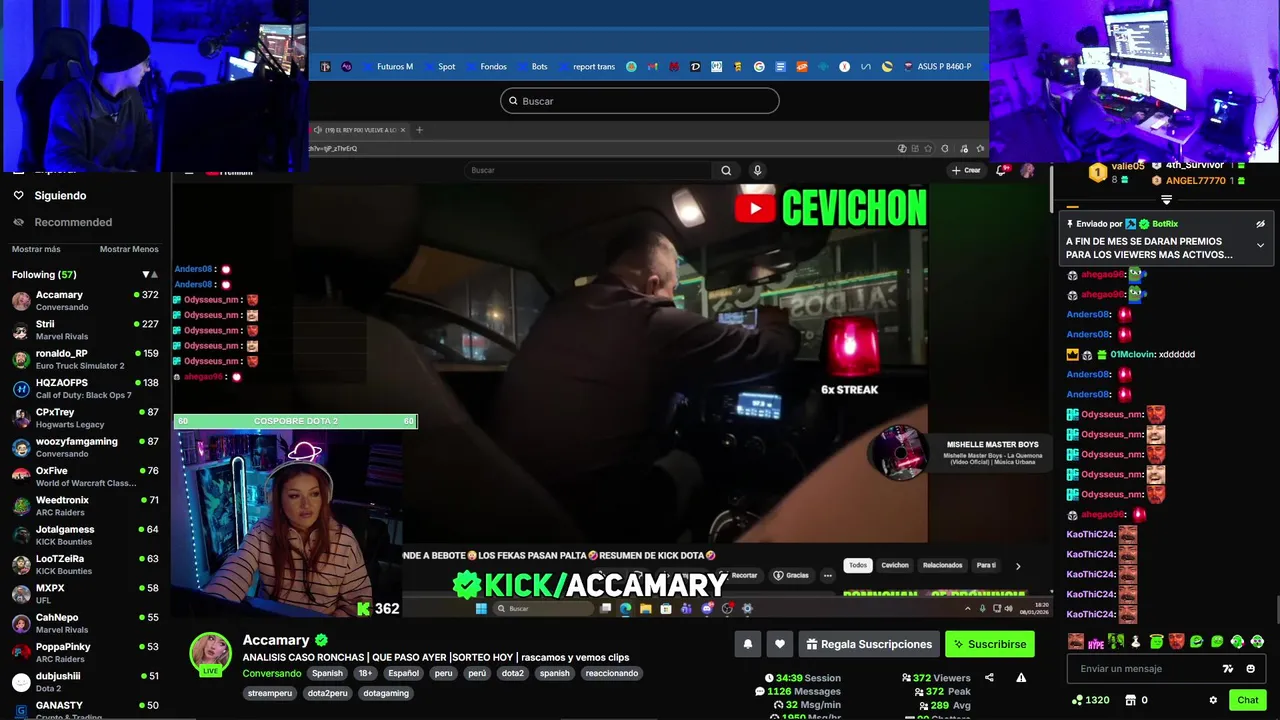Click the D bookmark icon
The height and width of the screenshot is (720, 1280).
tap(695, 67)
